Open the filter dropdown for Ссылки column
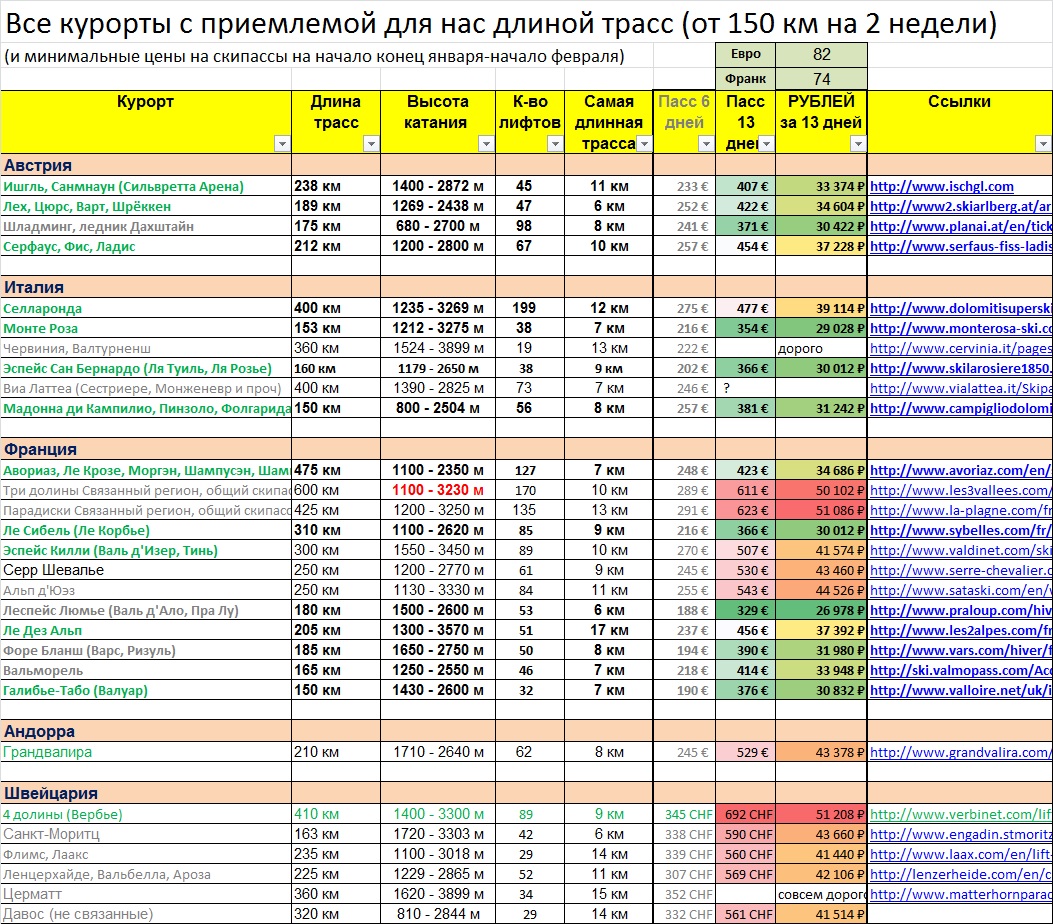Image resolution: width=1053 pixels, height=924 pixels. click(1043, 144)
